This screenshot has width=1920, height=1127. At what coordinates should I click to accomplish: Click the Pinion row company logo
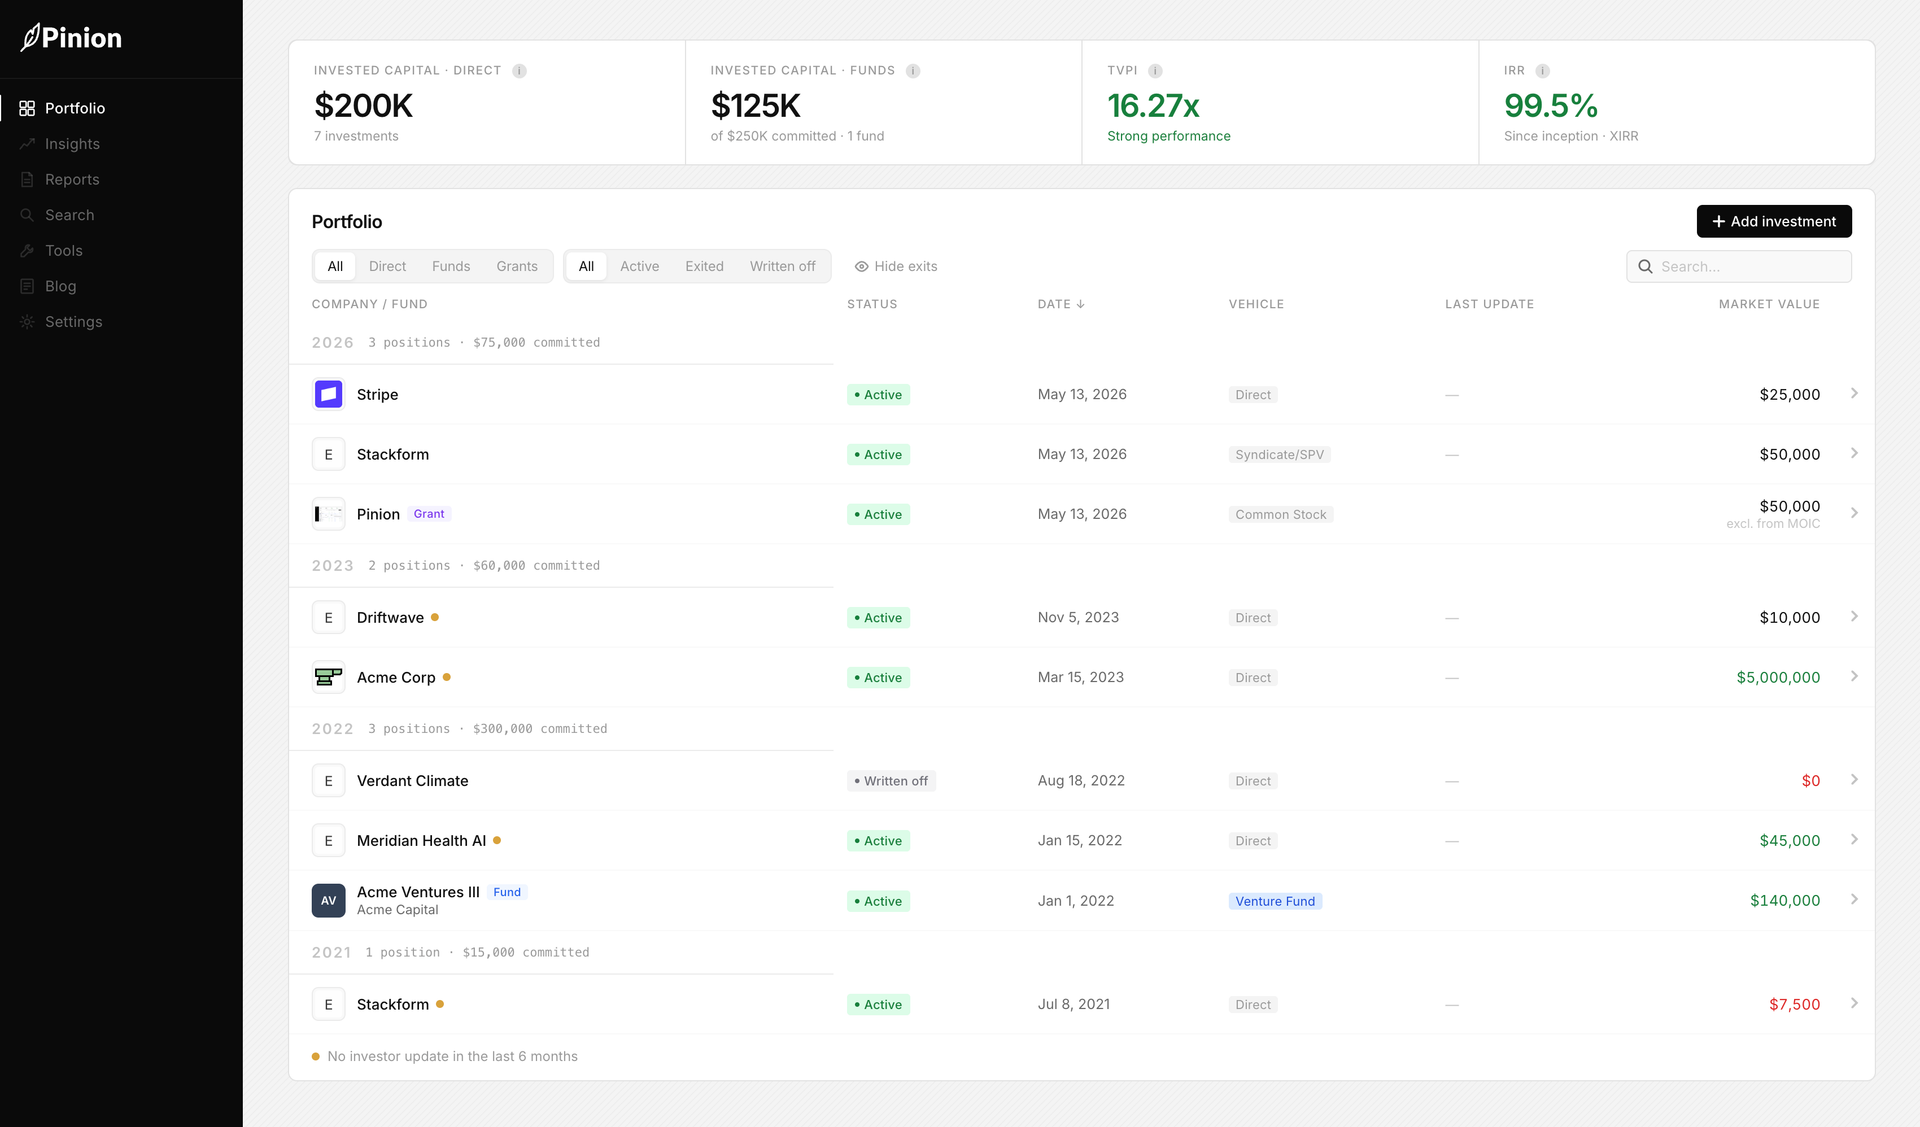pos(328,514)
